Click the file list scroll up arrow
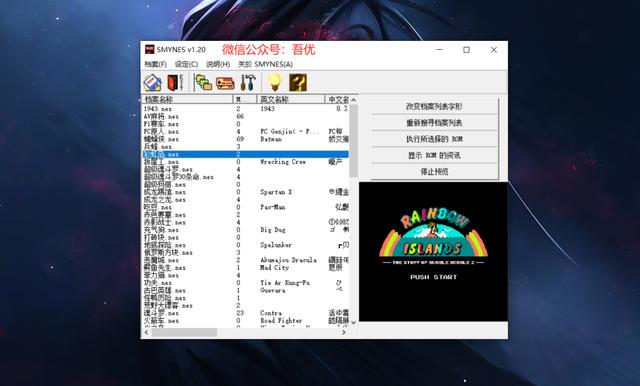This screenshot has width=640, height=386. pyautogui.click(x=353, y=100)
